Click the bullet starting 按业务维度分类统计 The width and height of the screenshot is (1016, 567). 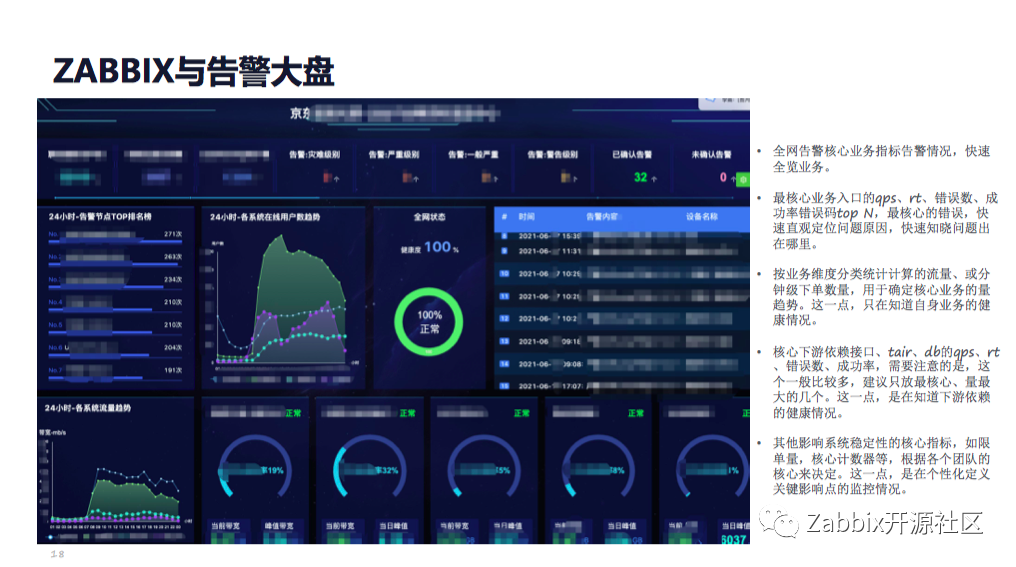click(x=882, y=297)
